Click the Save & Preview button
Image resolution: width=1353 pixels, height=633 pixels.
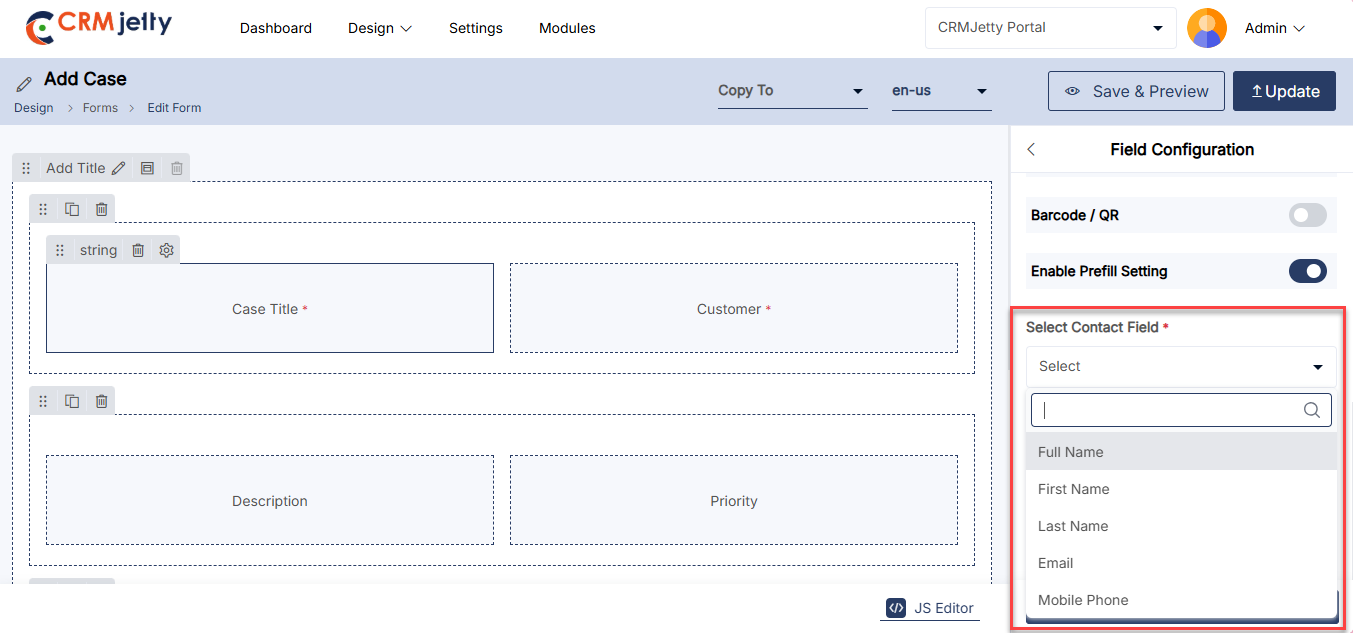(x=1136, y=91)
